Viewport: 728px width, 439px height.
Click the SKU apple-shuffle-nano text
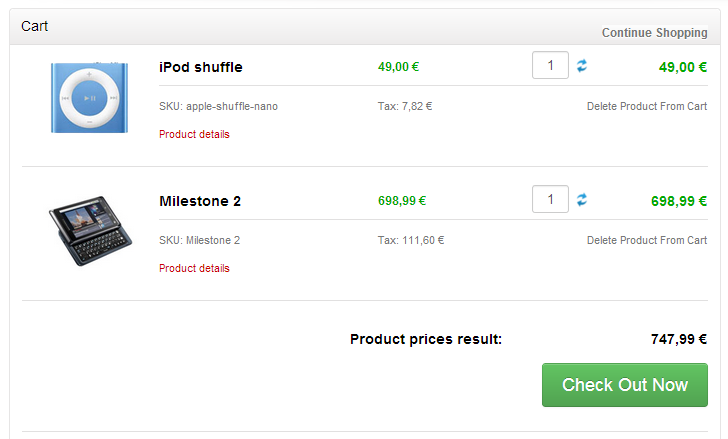tap(218, 106)
